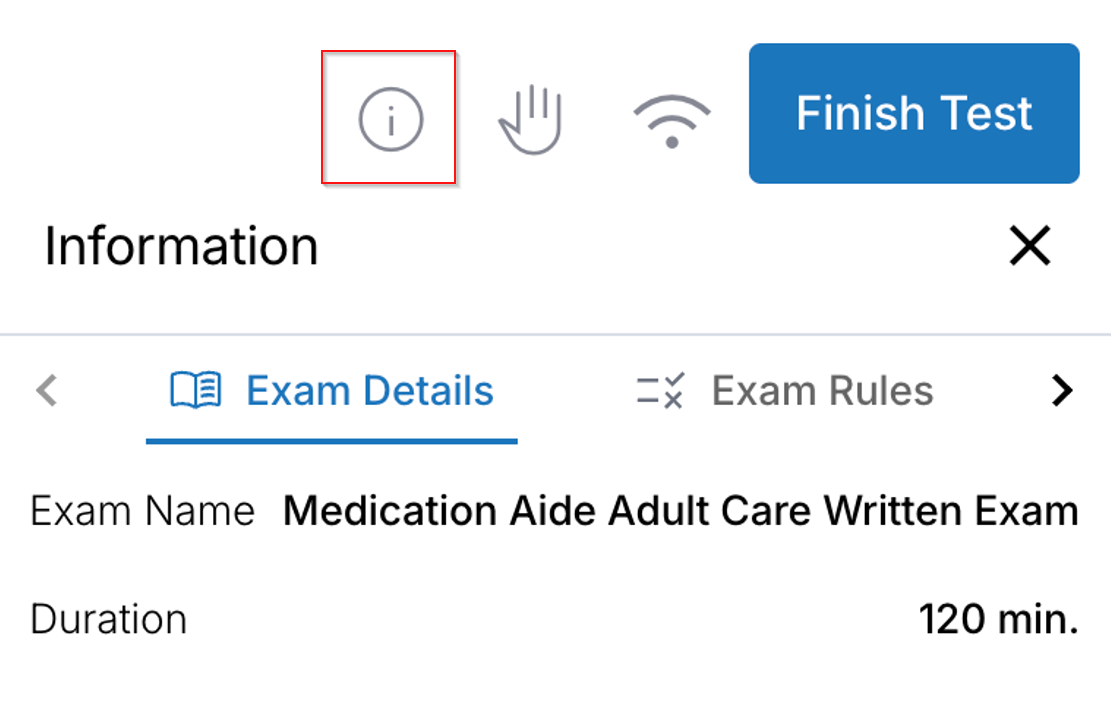Click the checklist icon beside Exam Rules

(x=659, y=391)
